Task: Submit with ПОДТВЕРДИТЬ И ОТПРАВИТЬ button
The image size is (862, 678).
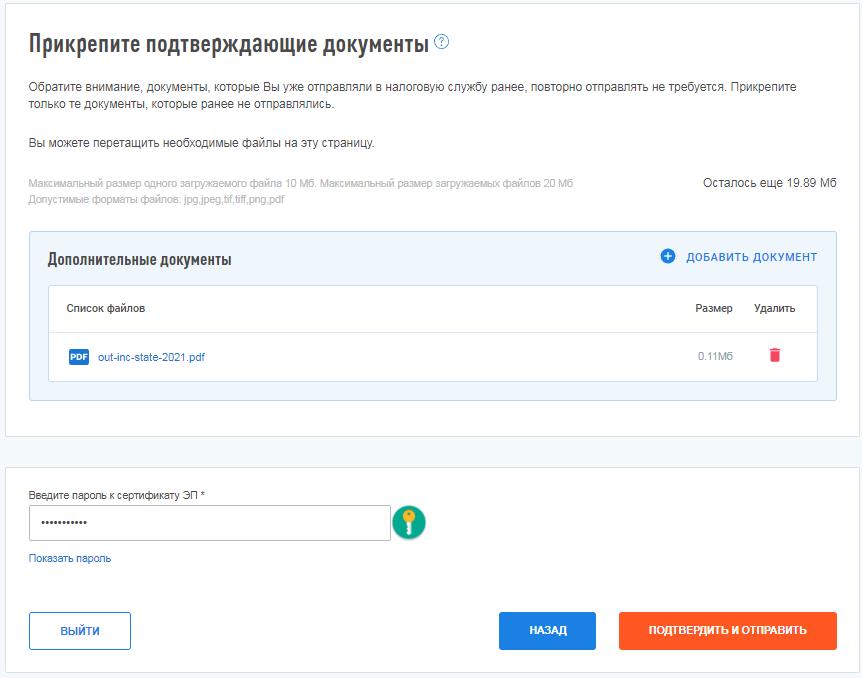Action: tap(727, 631)
